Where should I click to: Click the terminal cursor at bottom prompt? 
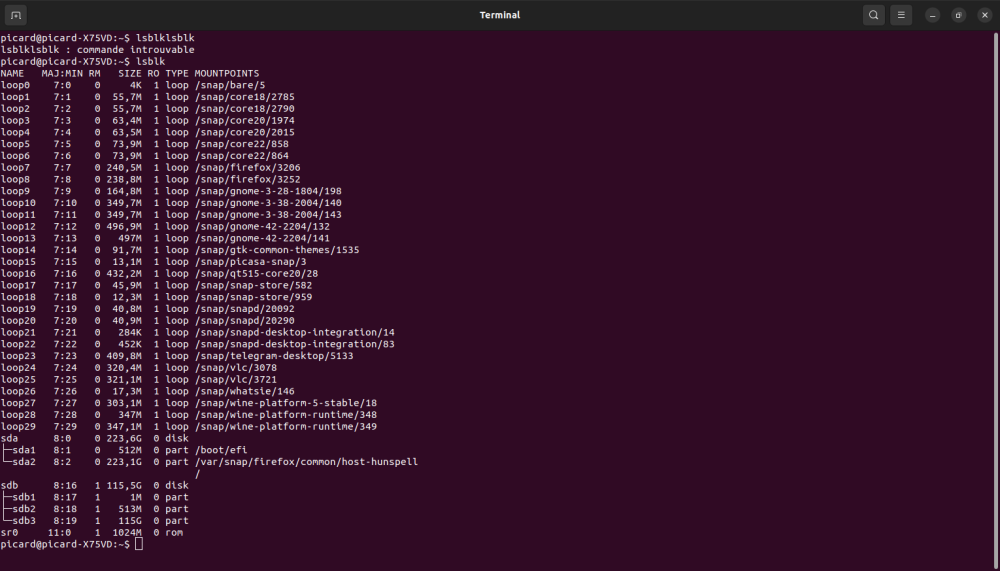click(x=139, y=544)
